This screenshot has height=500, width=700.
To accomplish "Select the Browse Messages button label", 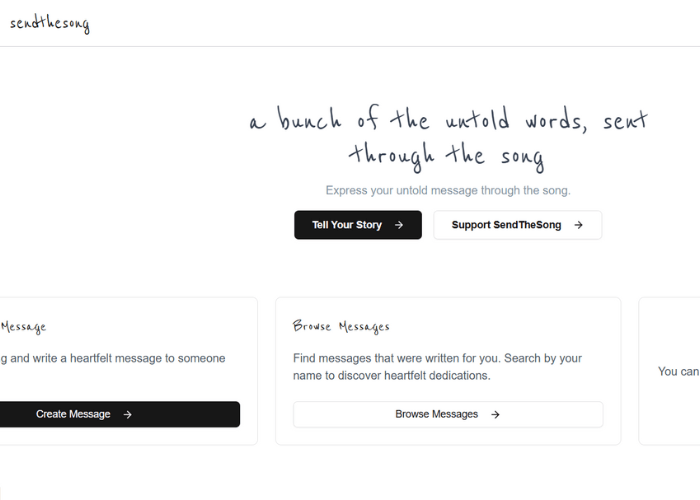I will 436,414.
